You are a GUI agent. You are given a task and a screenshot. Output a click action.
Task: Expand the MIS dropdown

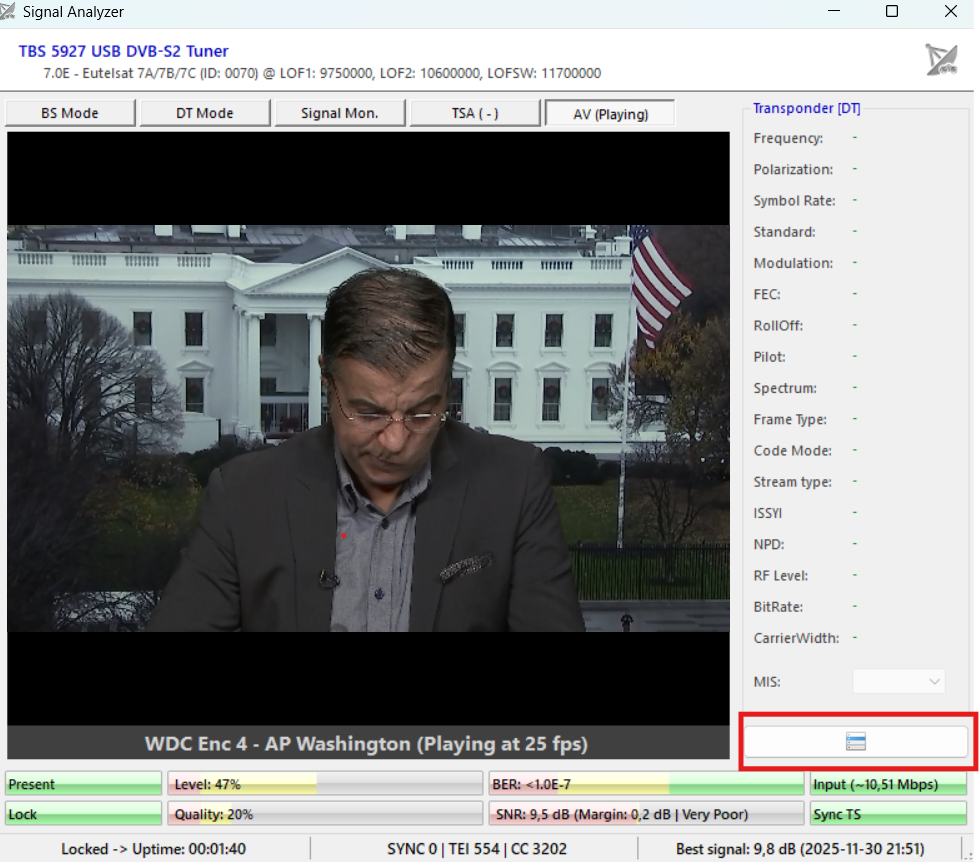(x=898, y=682)
